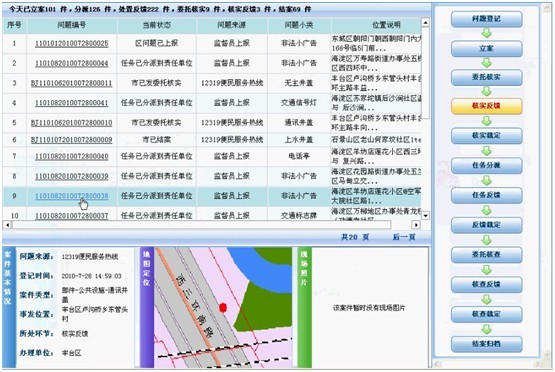Sort by 当前状态 column header

[x=156, y=25]
